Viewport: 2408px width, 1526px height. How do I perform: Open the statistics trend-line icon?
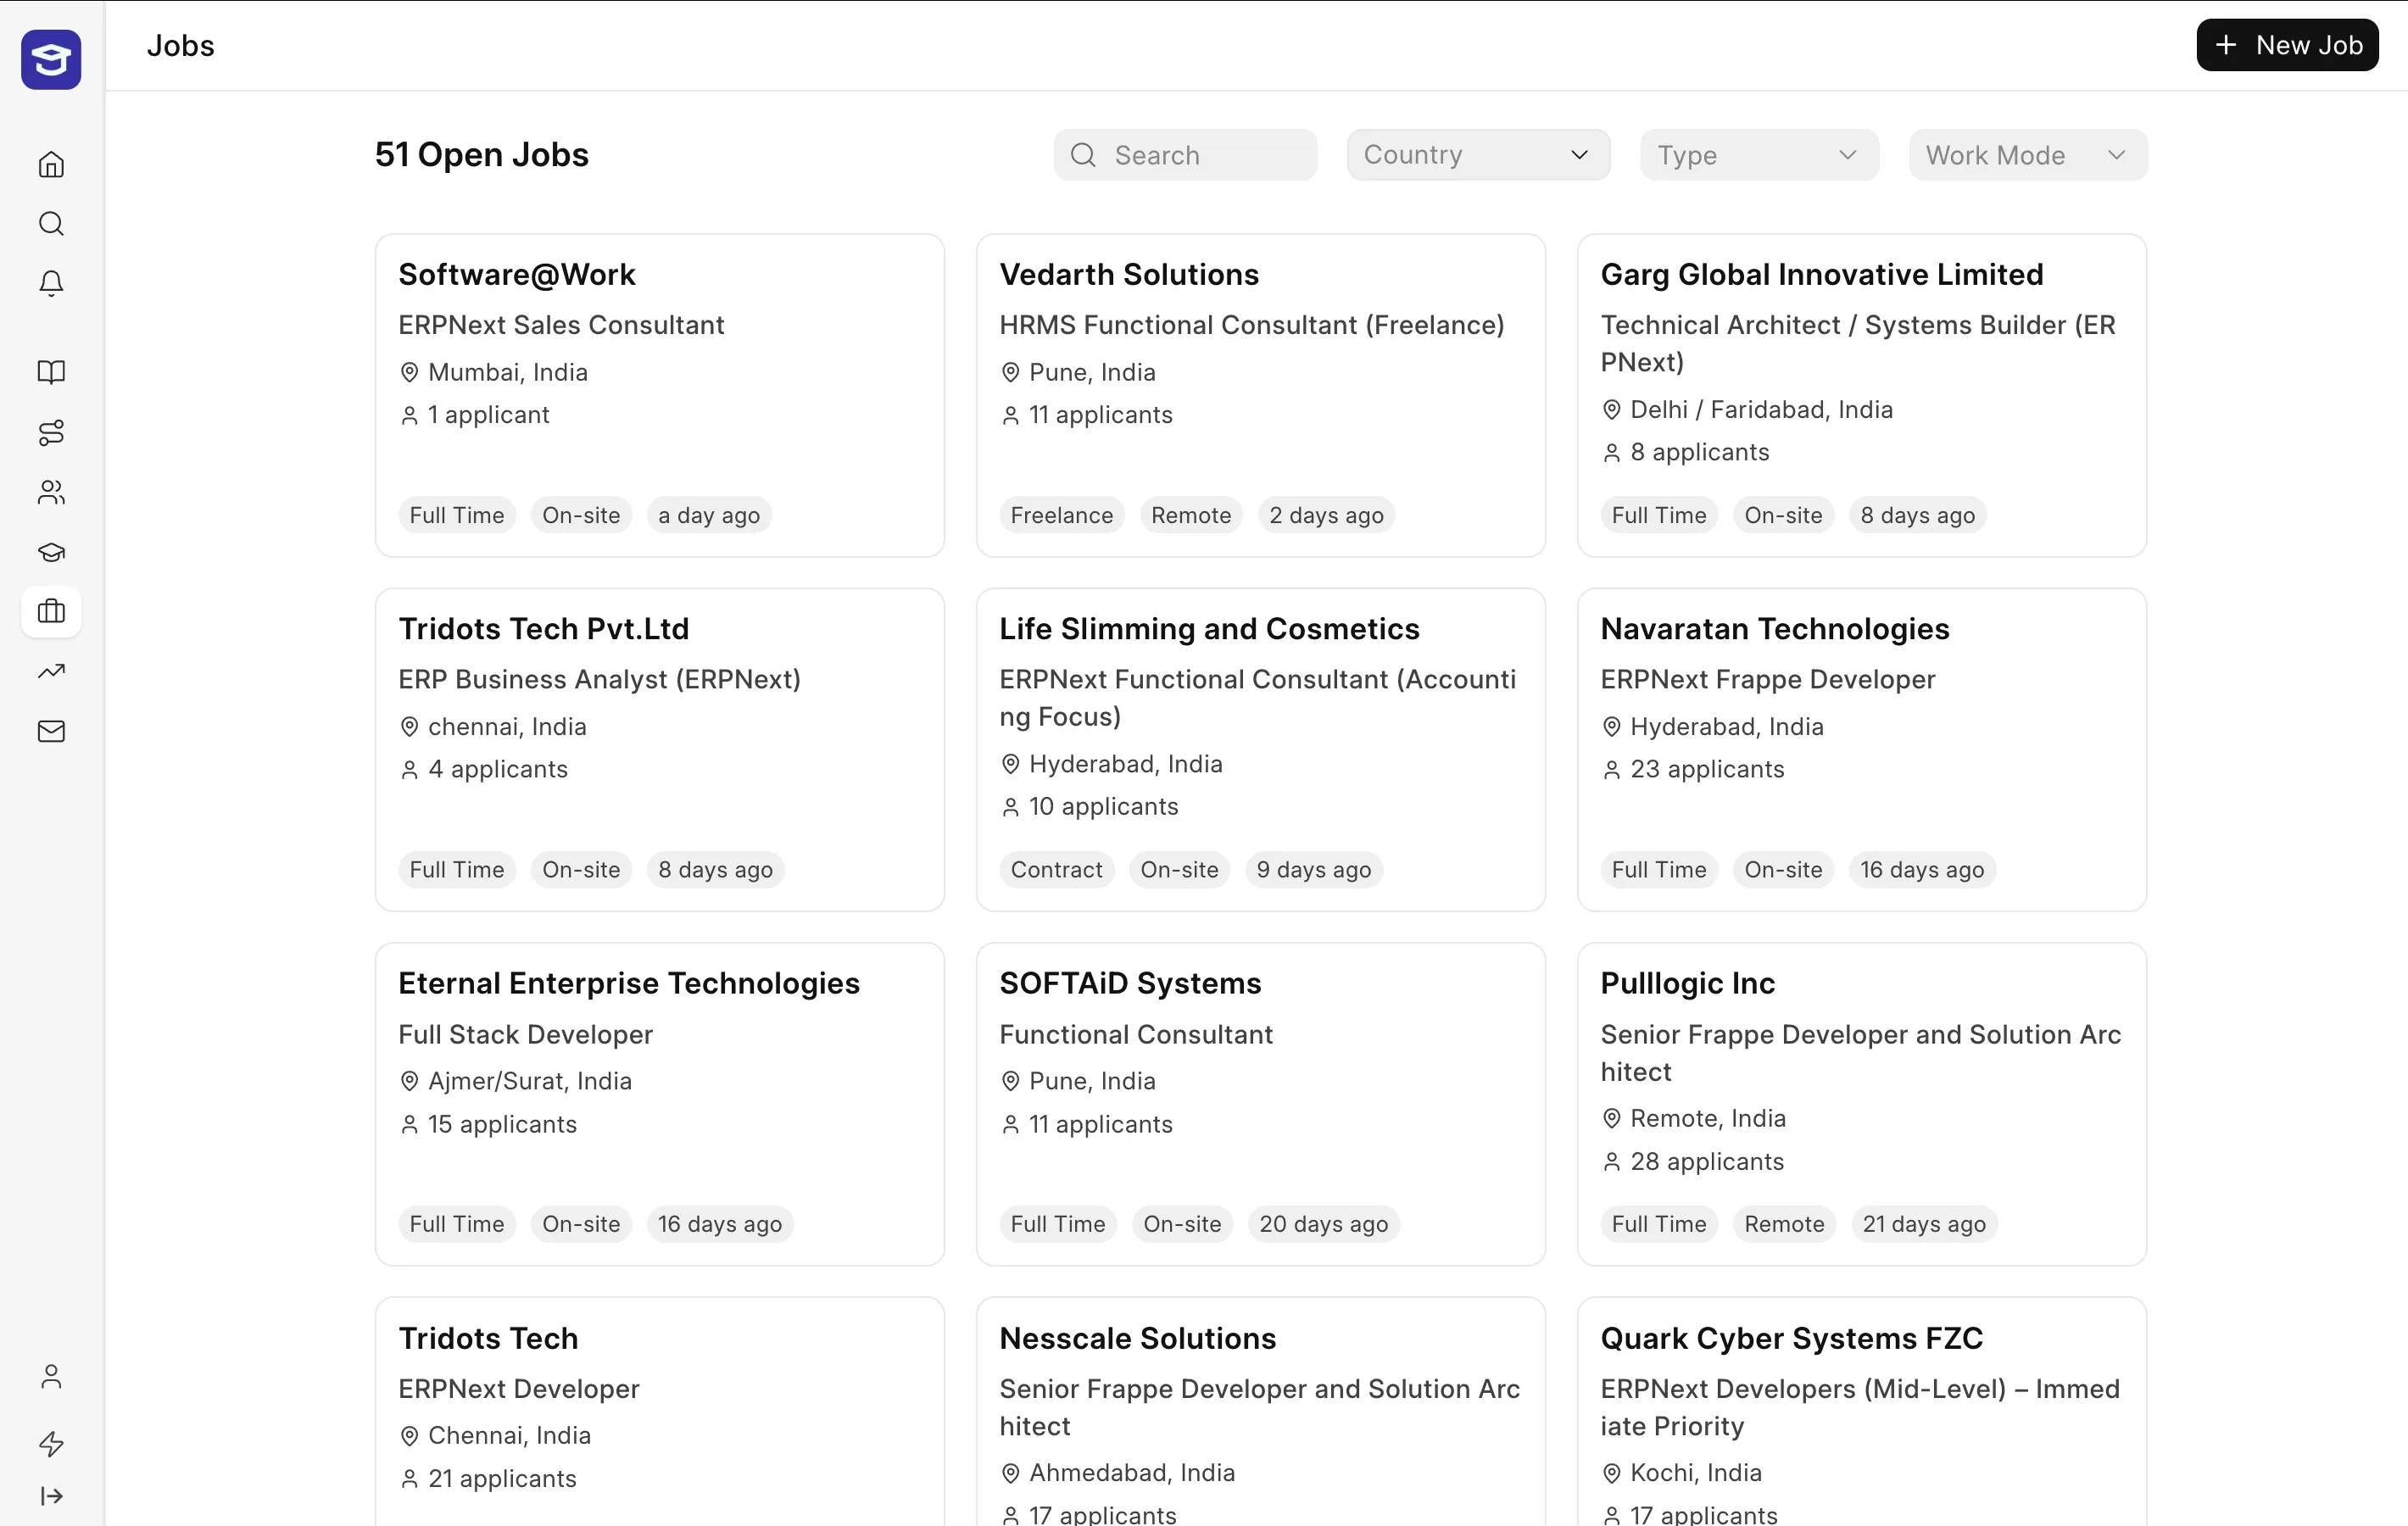coord(51,671)
